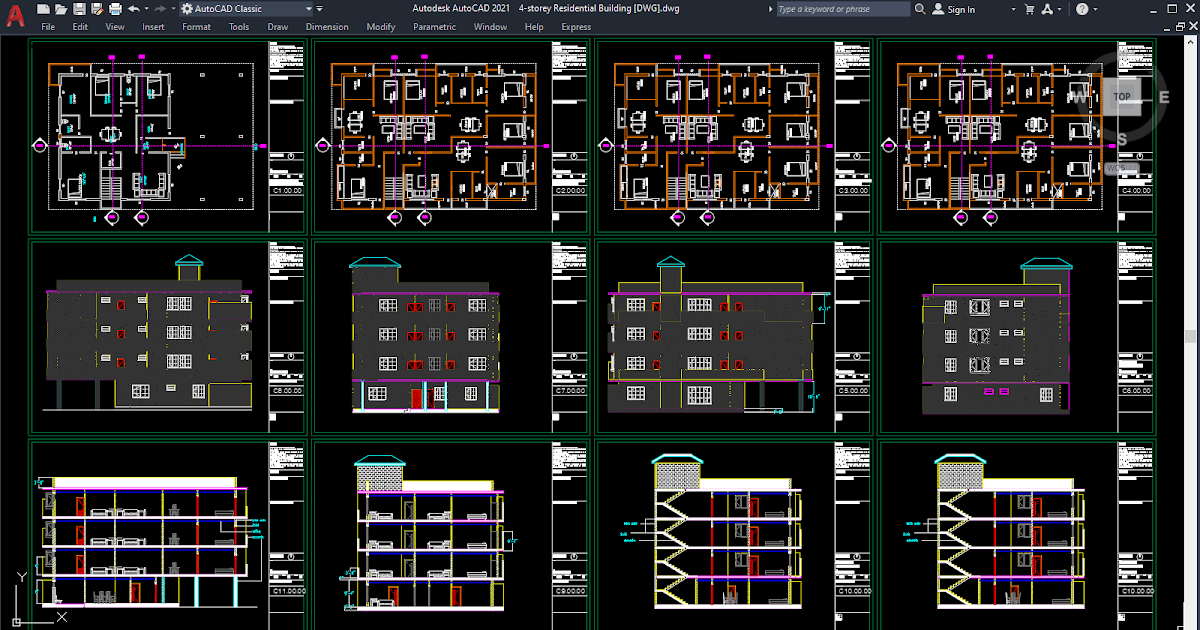The height and width of the screenshot is (630, 1200).
Task: Click the Save As icon
Action: click(x=97, y=8)
